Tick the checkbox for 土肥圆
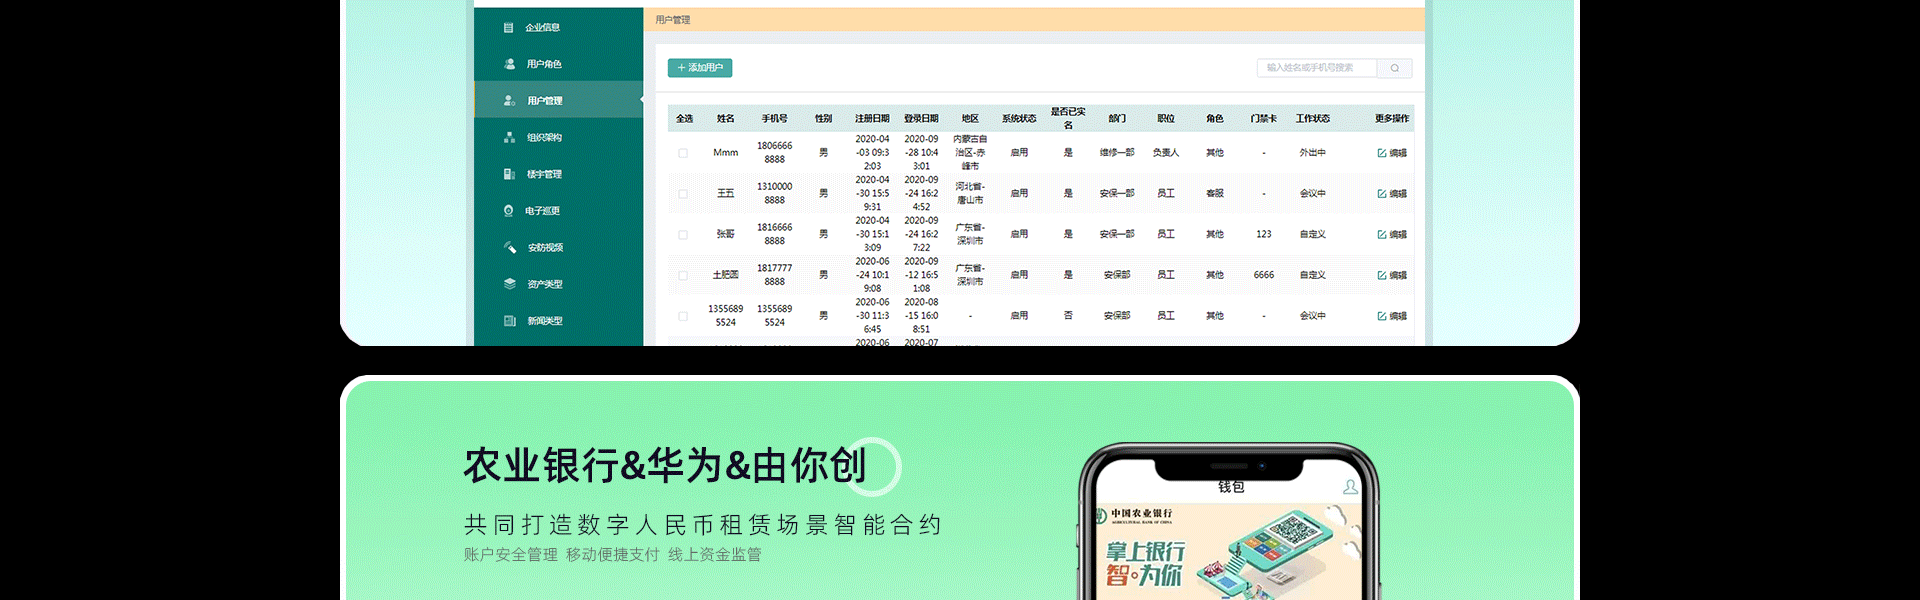Screen dimensions: 1920x600 pos(683,275)
